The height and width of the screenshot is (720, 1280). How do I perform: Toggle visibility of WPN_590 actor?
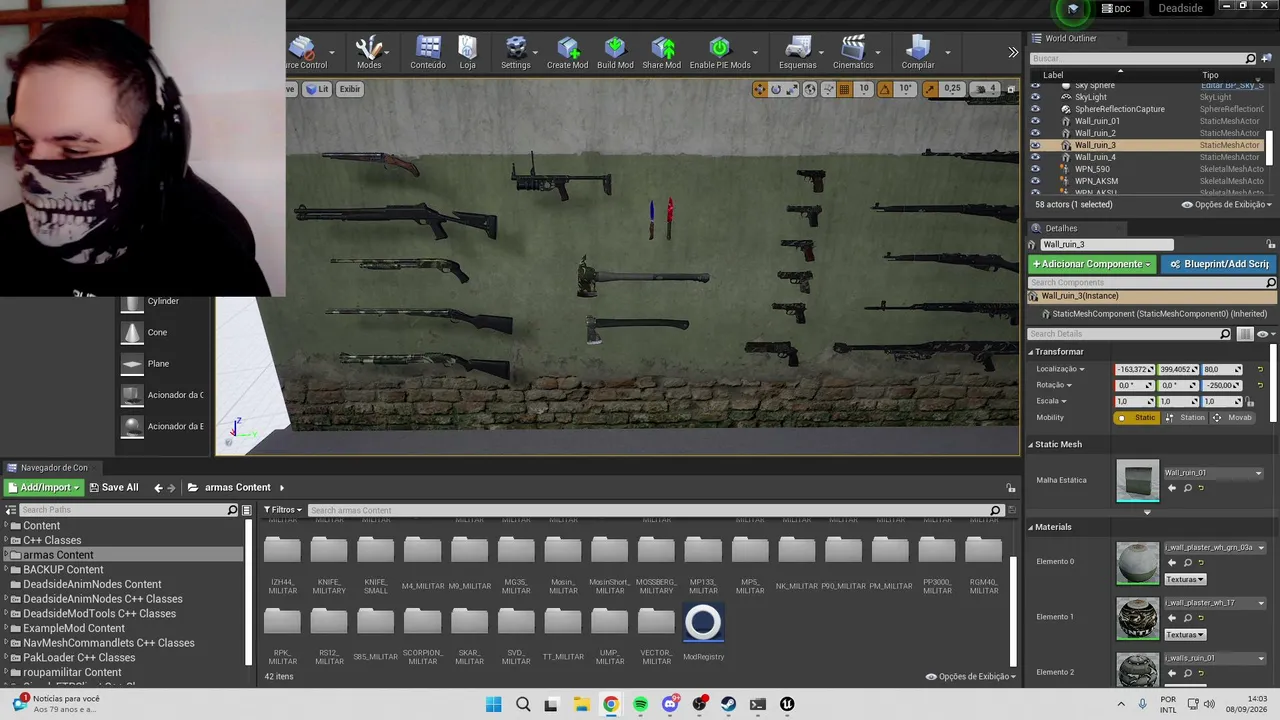tap(1035, 169)
